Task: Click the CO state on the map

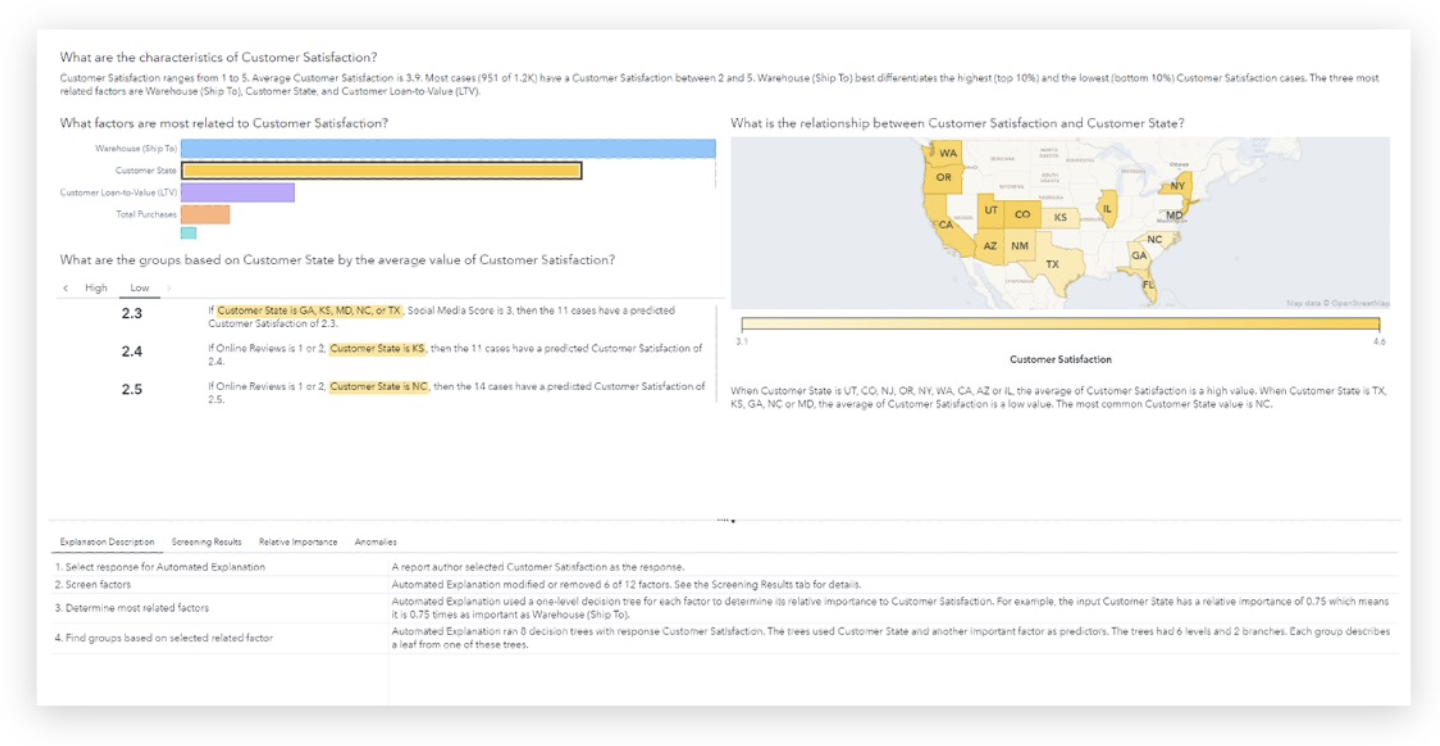Action: click(1022, 215)
